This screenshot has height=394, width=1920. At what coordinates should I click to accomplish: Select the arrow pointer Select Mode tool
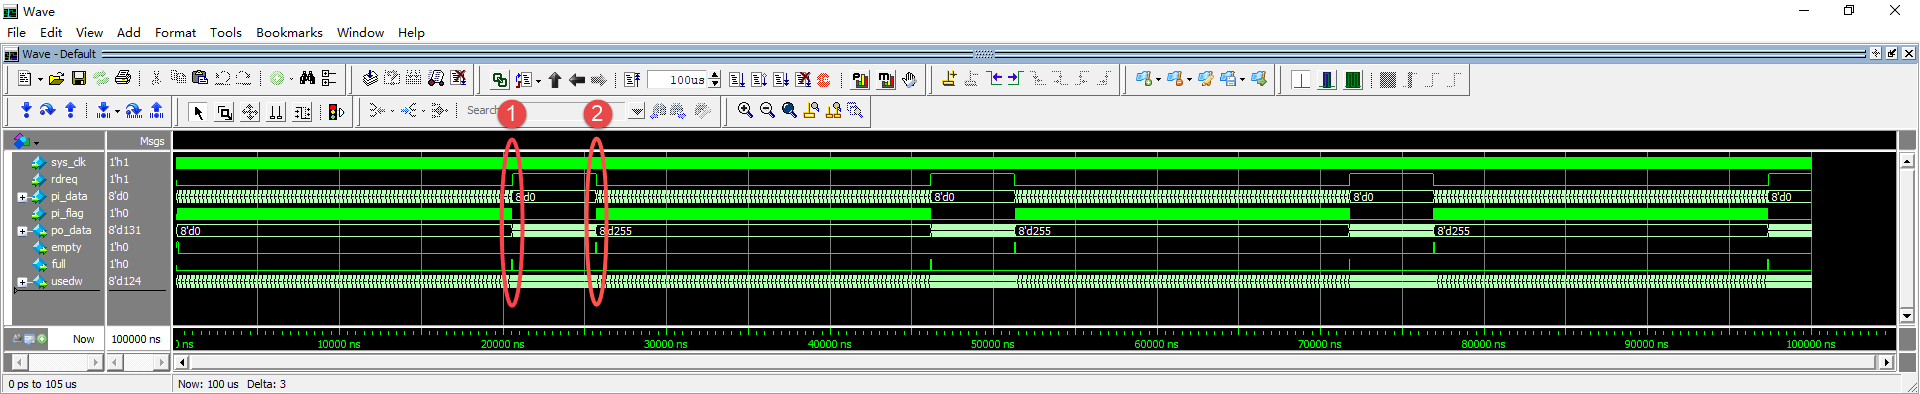point(198,112)
